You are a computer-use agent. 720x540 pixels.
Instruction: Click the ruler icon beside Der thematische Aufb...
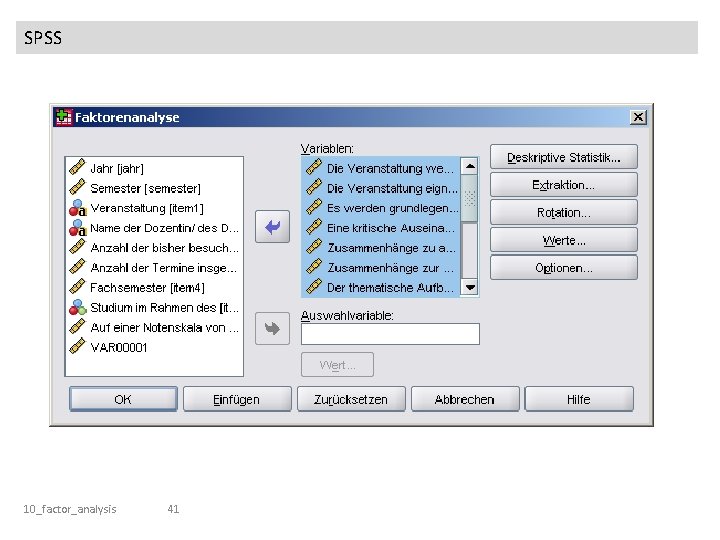[x=314, y=287]
